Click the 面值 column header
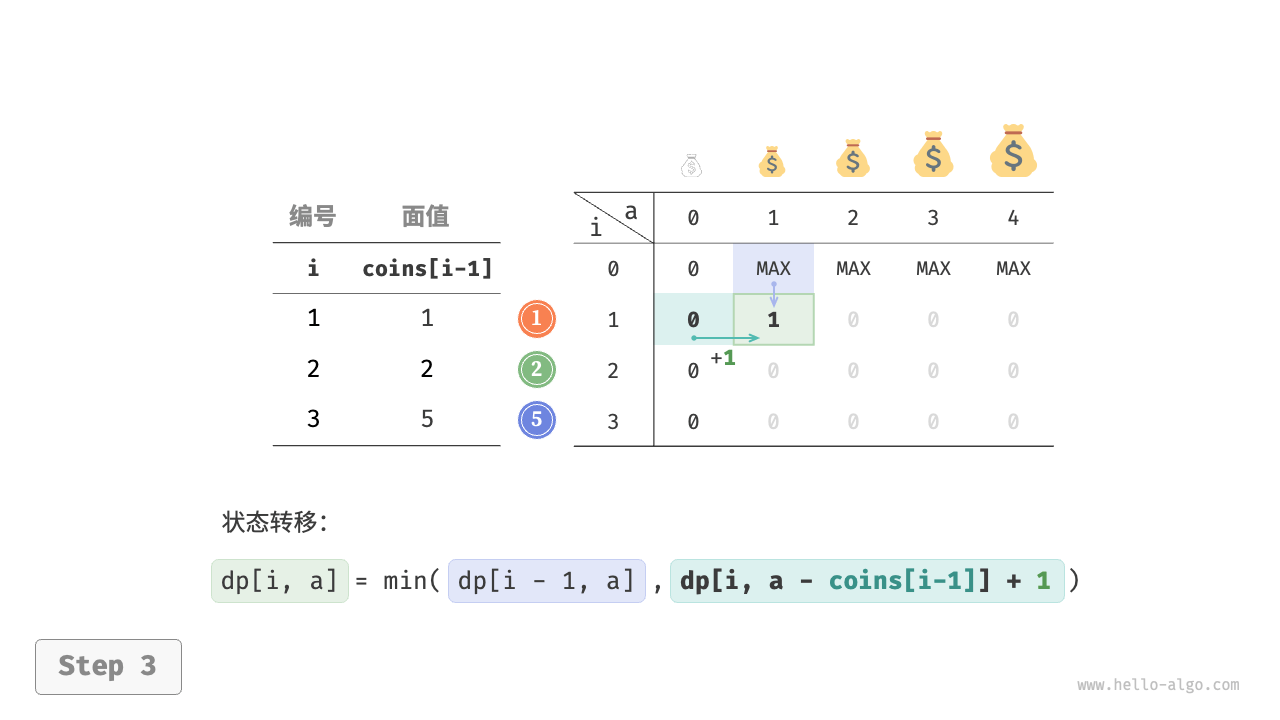1280x720 pixels. [426, 216]
